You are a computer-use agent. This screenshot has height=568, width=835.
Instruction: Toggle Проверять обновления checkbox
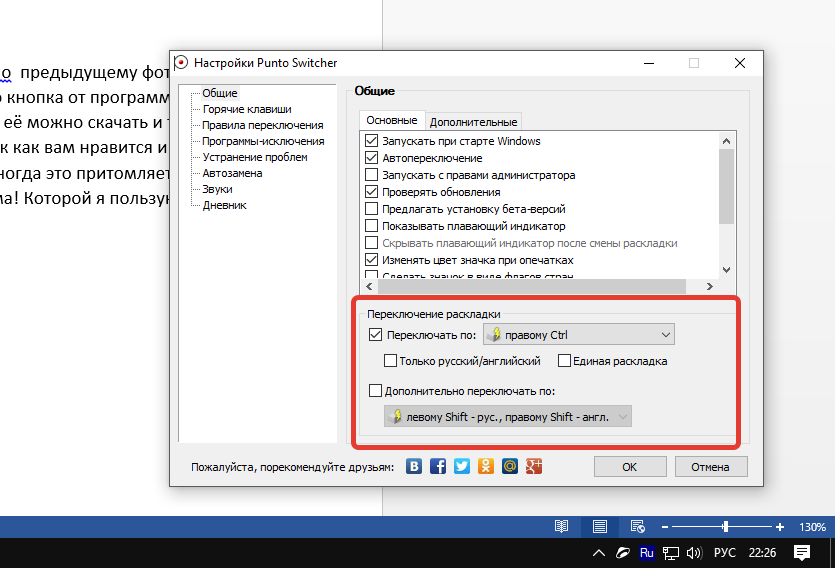(371, 192)
